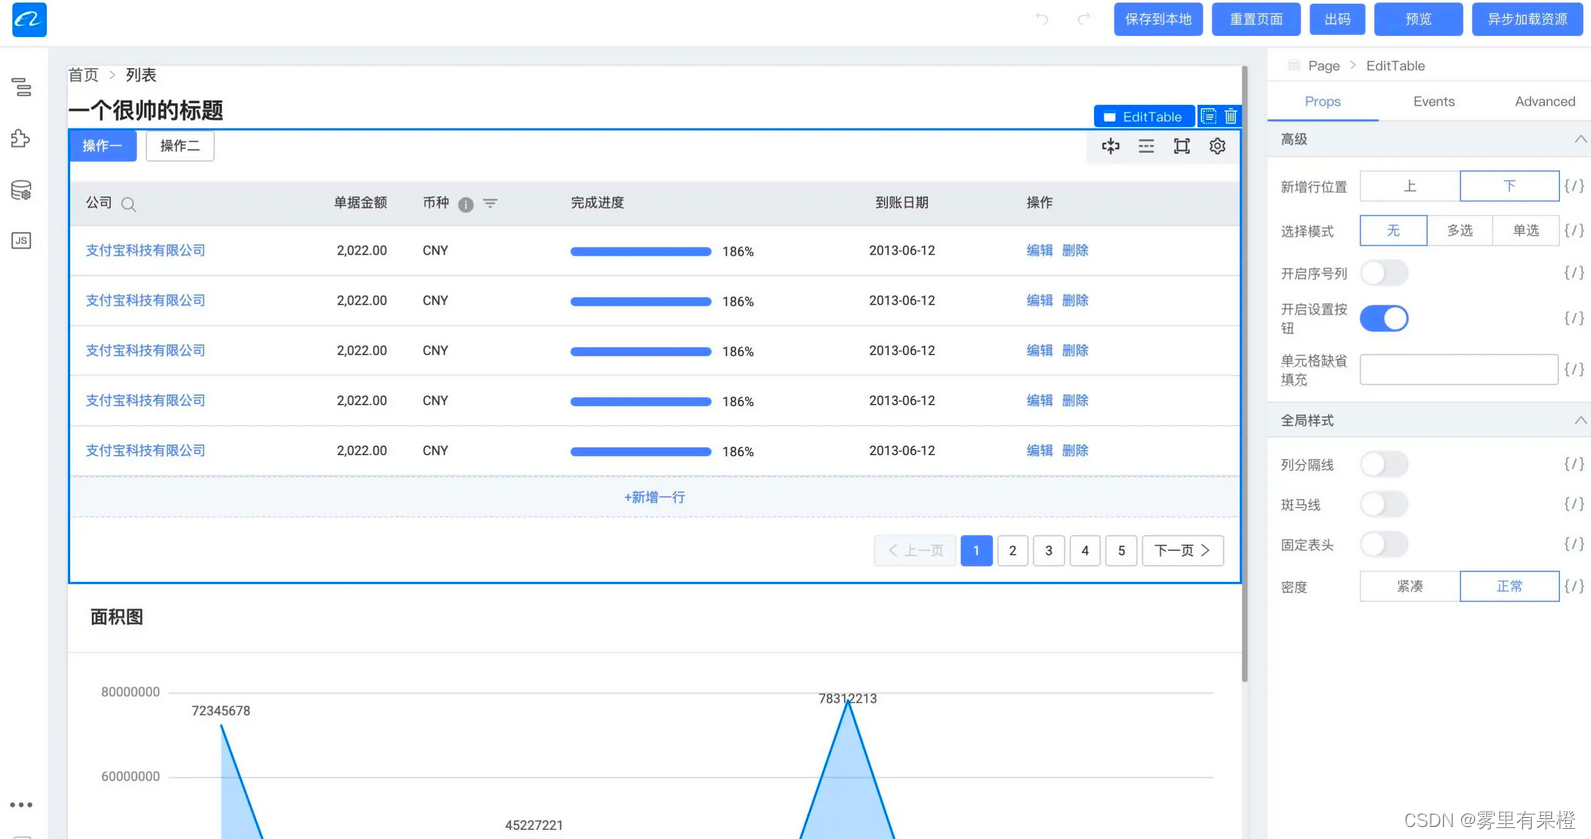Switch to the Events tab

pos(1433,101)
